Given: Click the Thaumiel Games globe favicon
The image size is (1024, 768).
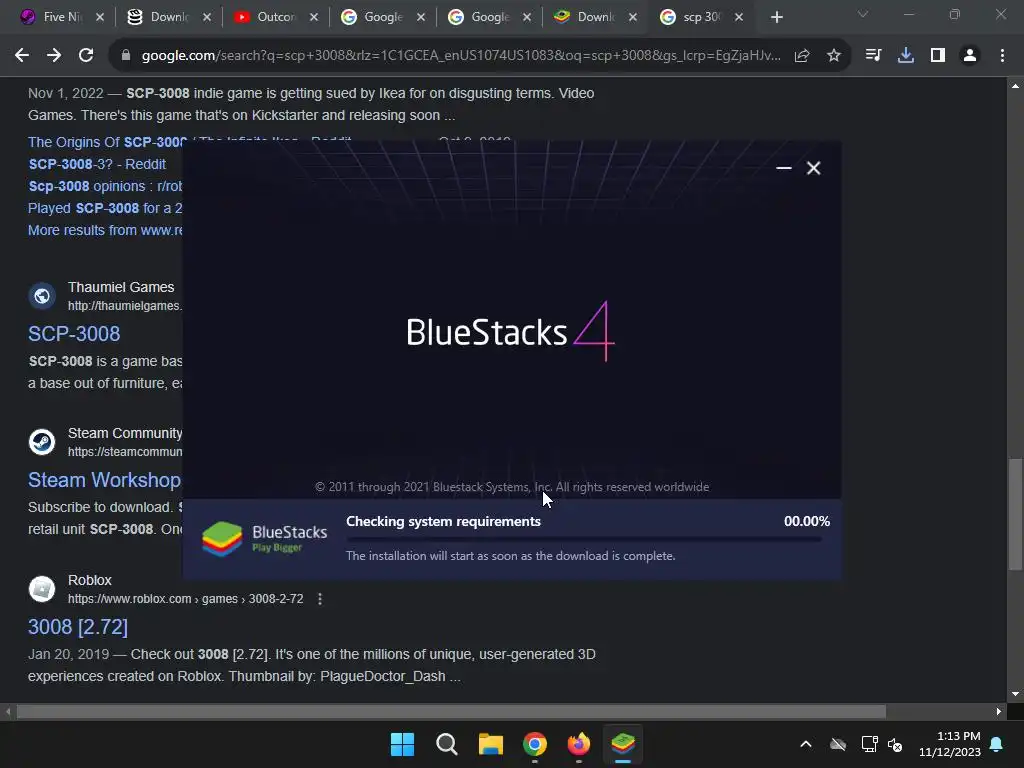Looking at the screenshot, I should [42, 296].
